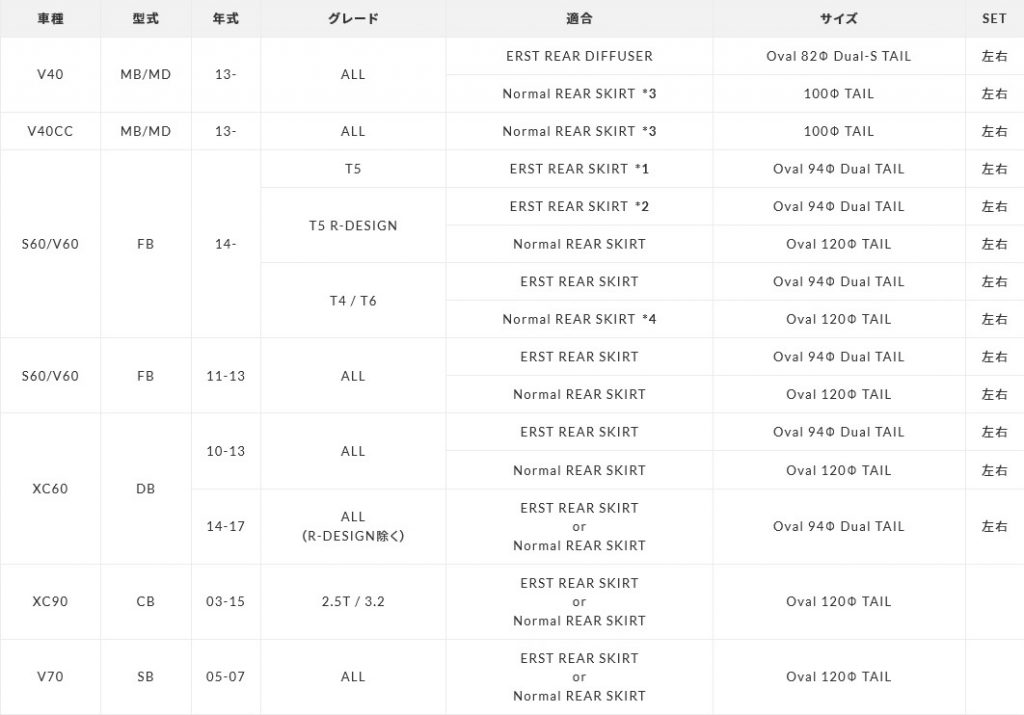The image size is (1024, 715).
Task: Click the 05-07 year cell
Action: [x=227, y=677]
